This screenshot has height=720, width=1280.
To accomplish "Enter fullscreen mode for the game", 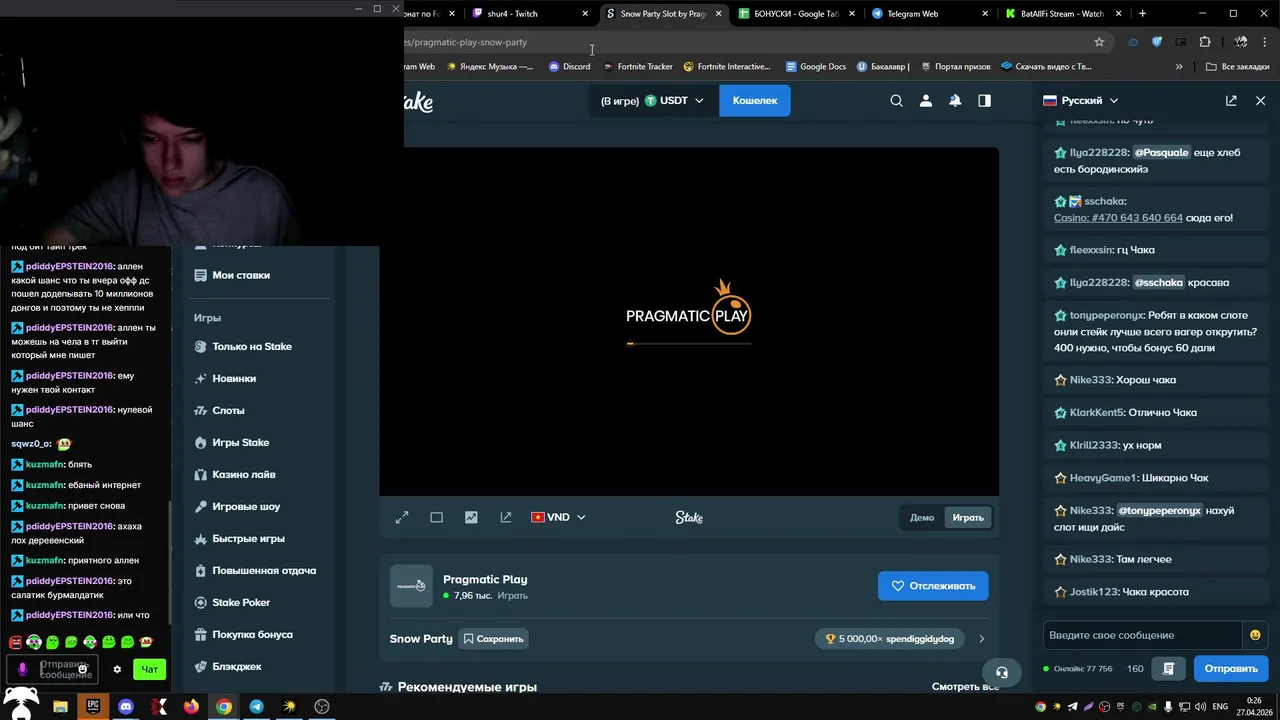I will (402, 517).
